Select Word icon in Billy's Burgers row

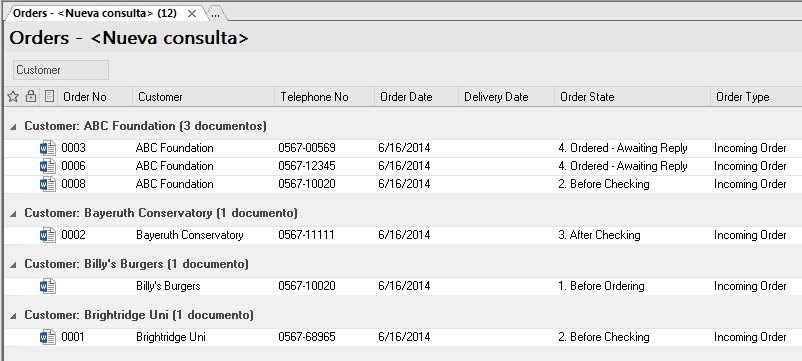click(x=48, y=286)
